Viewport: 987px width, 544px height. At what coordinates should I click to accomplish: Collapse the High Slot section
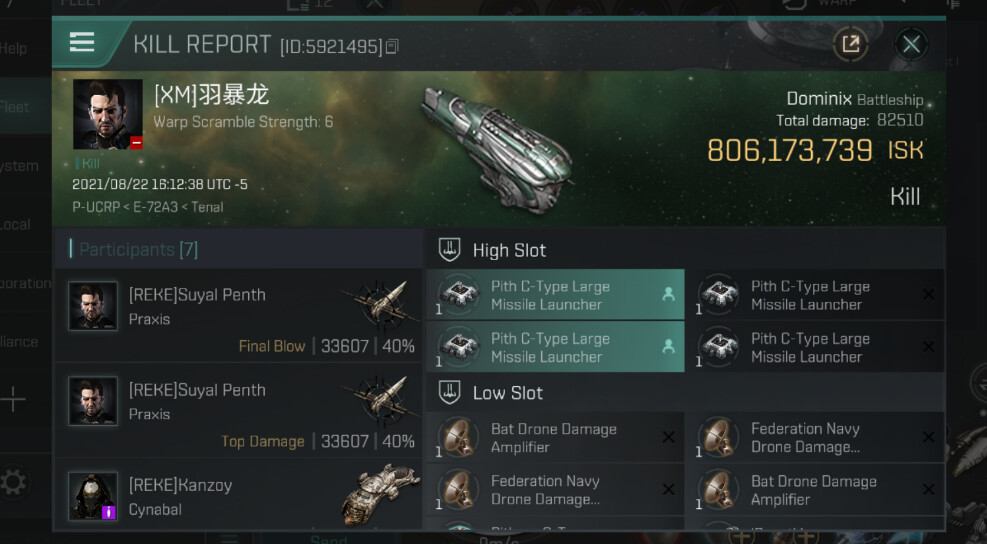click(x=450, y=250)
